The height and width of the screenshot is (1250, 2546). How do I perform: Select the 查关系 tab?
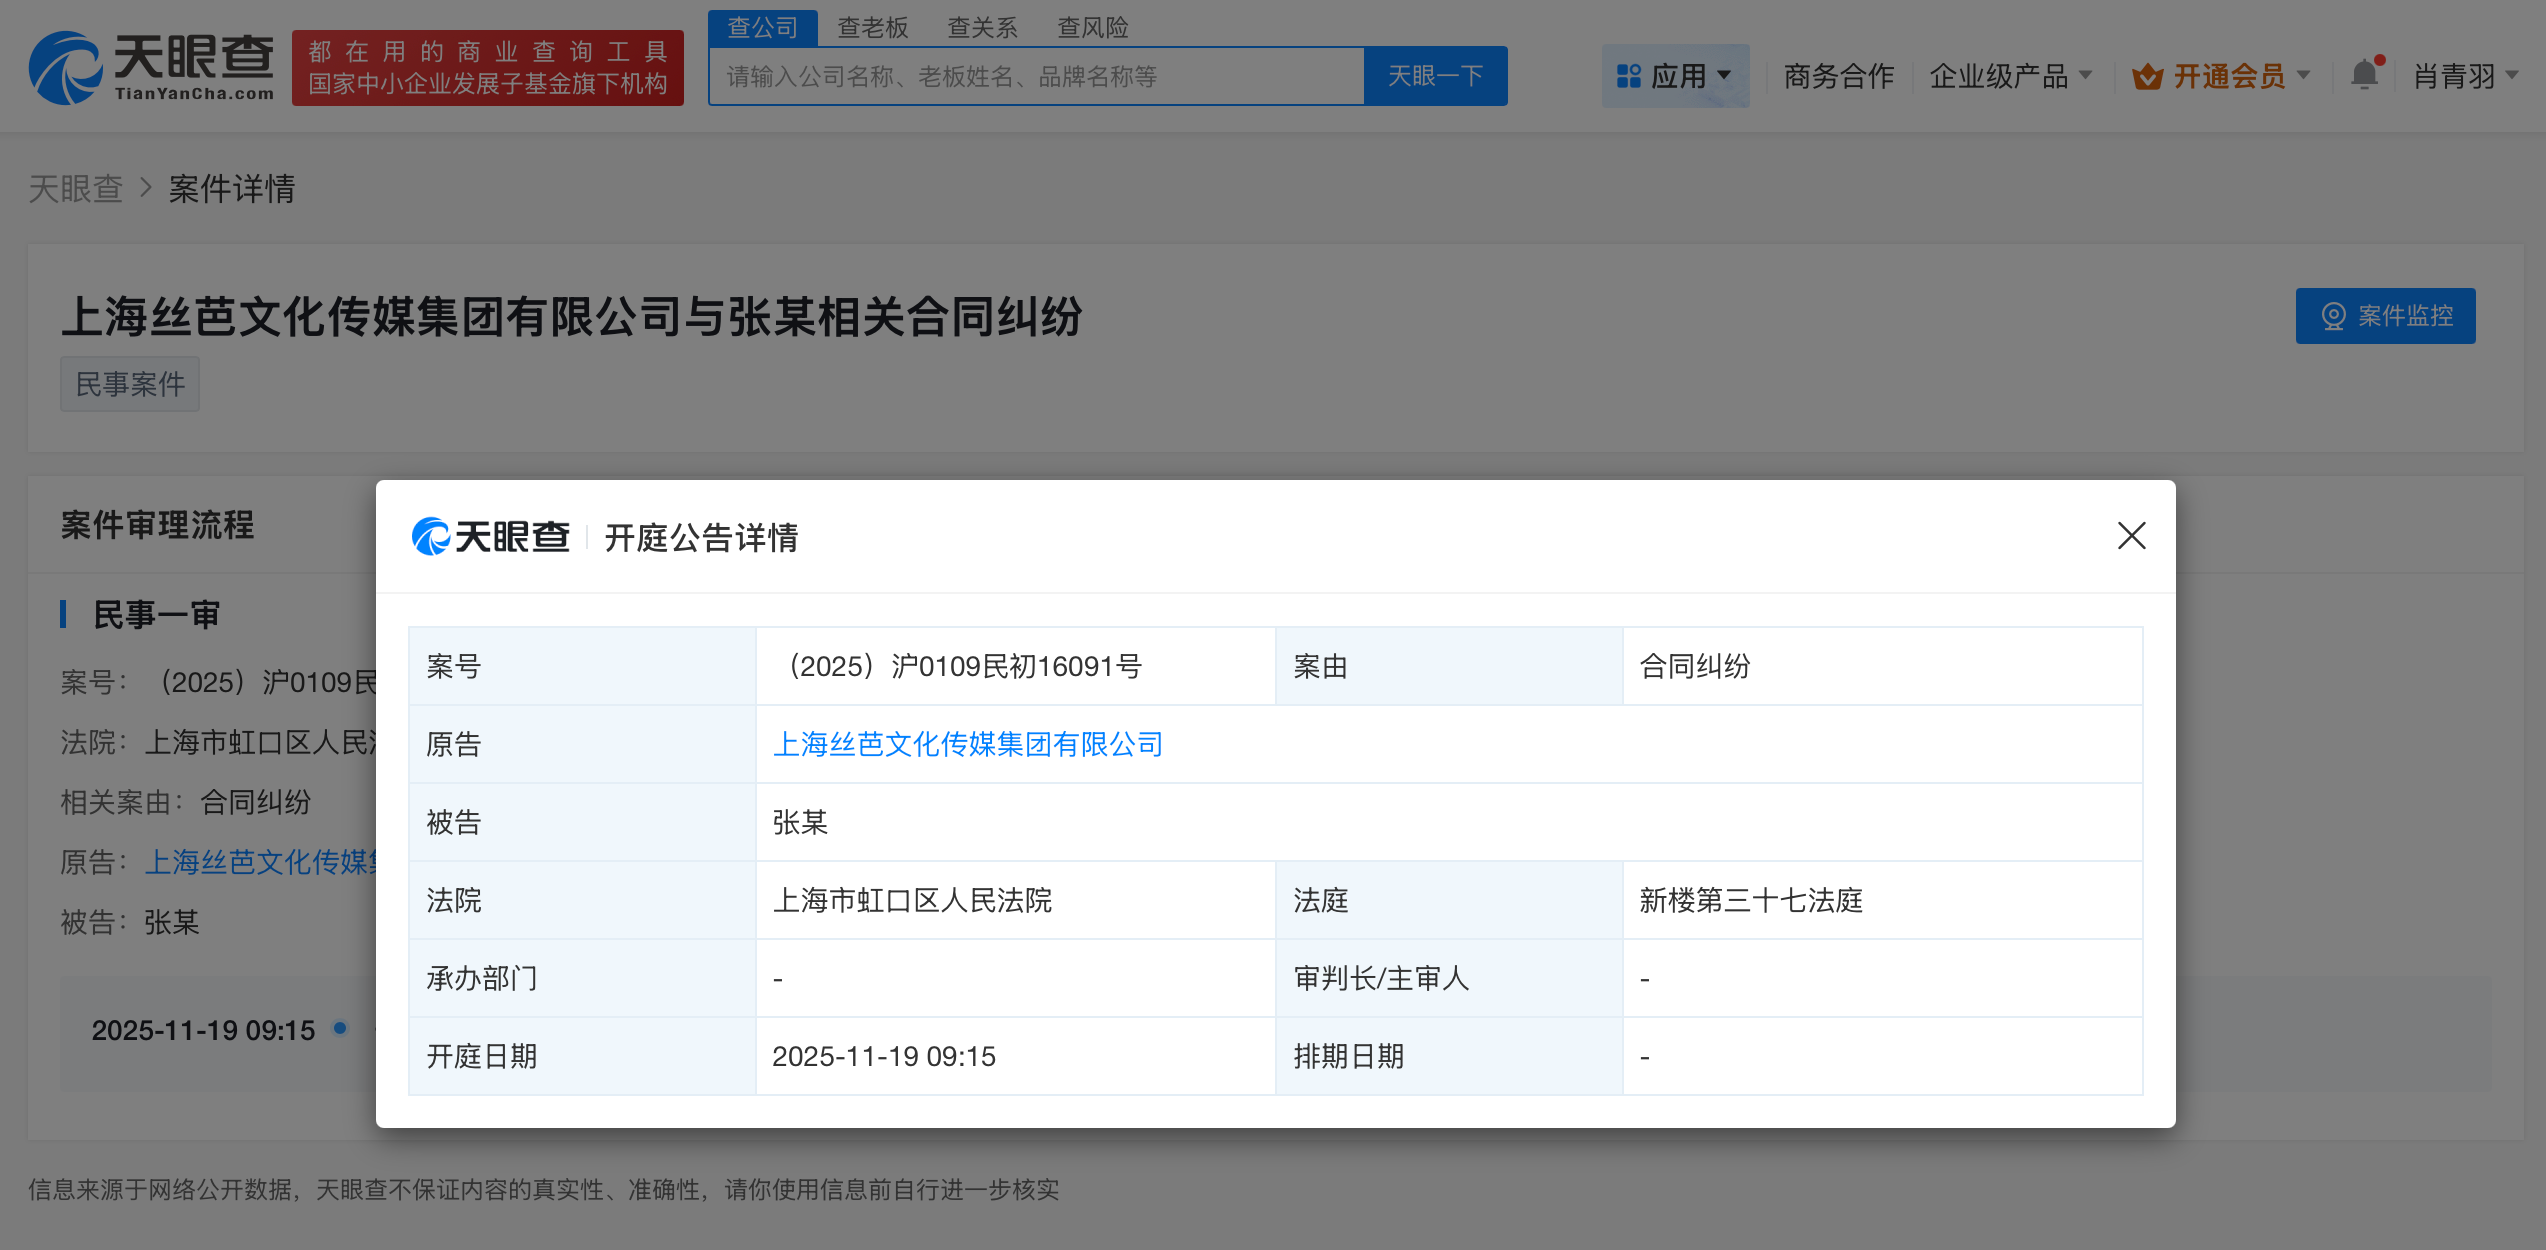pos(982,27)
